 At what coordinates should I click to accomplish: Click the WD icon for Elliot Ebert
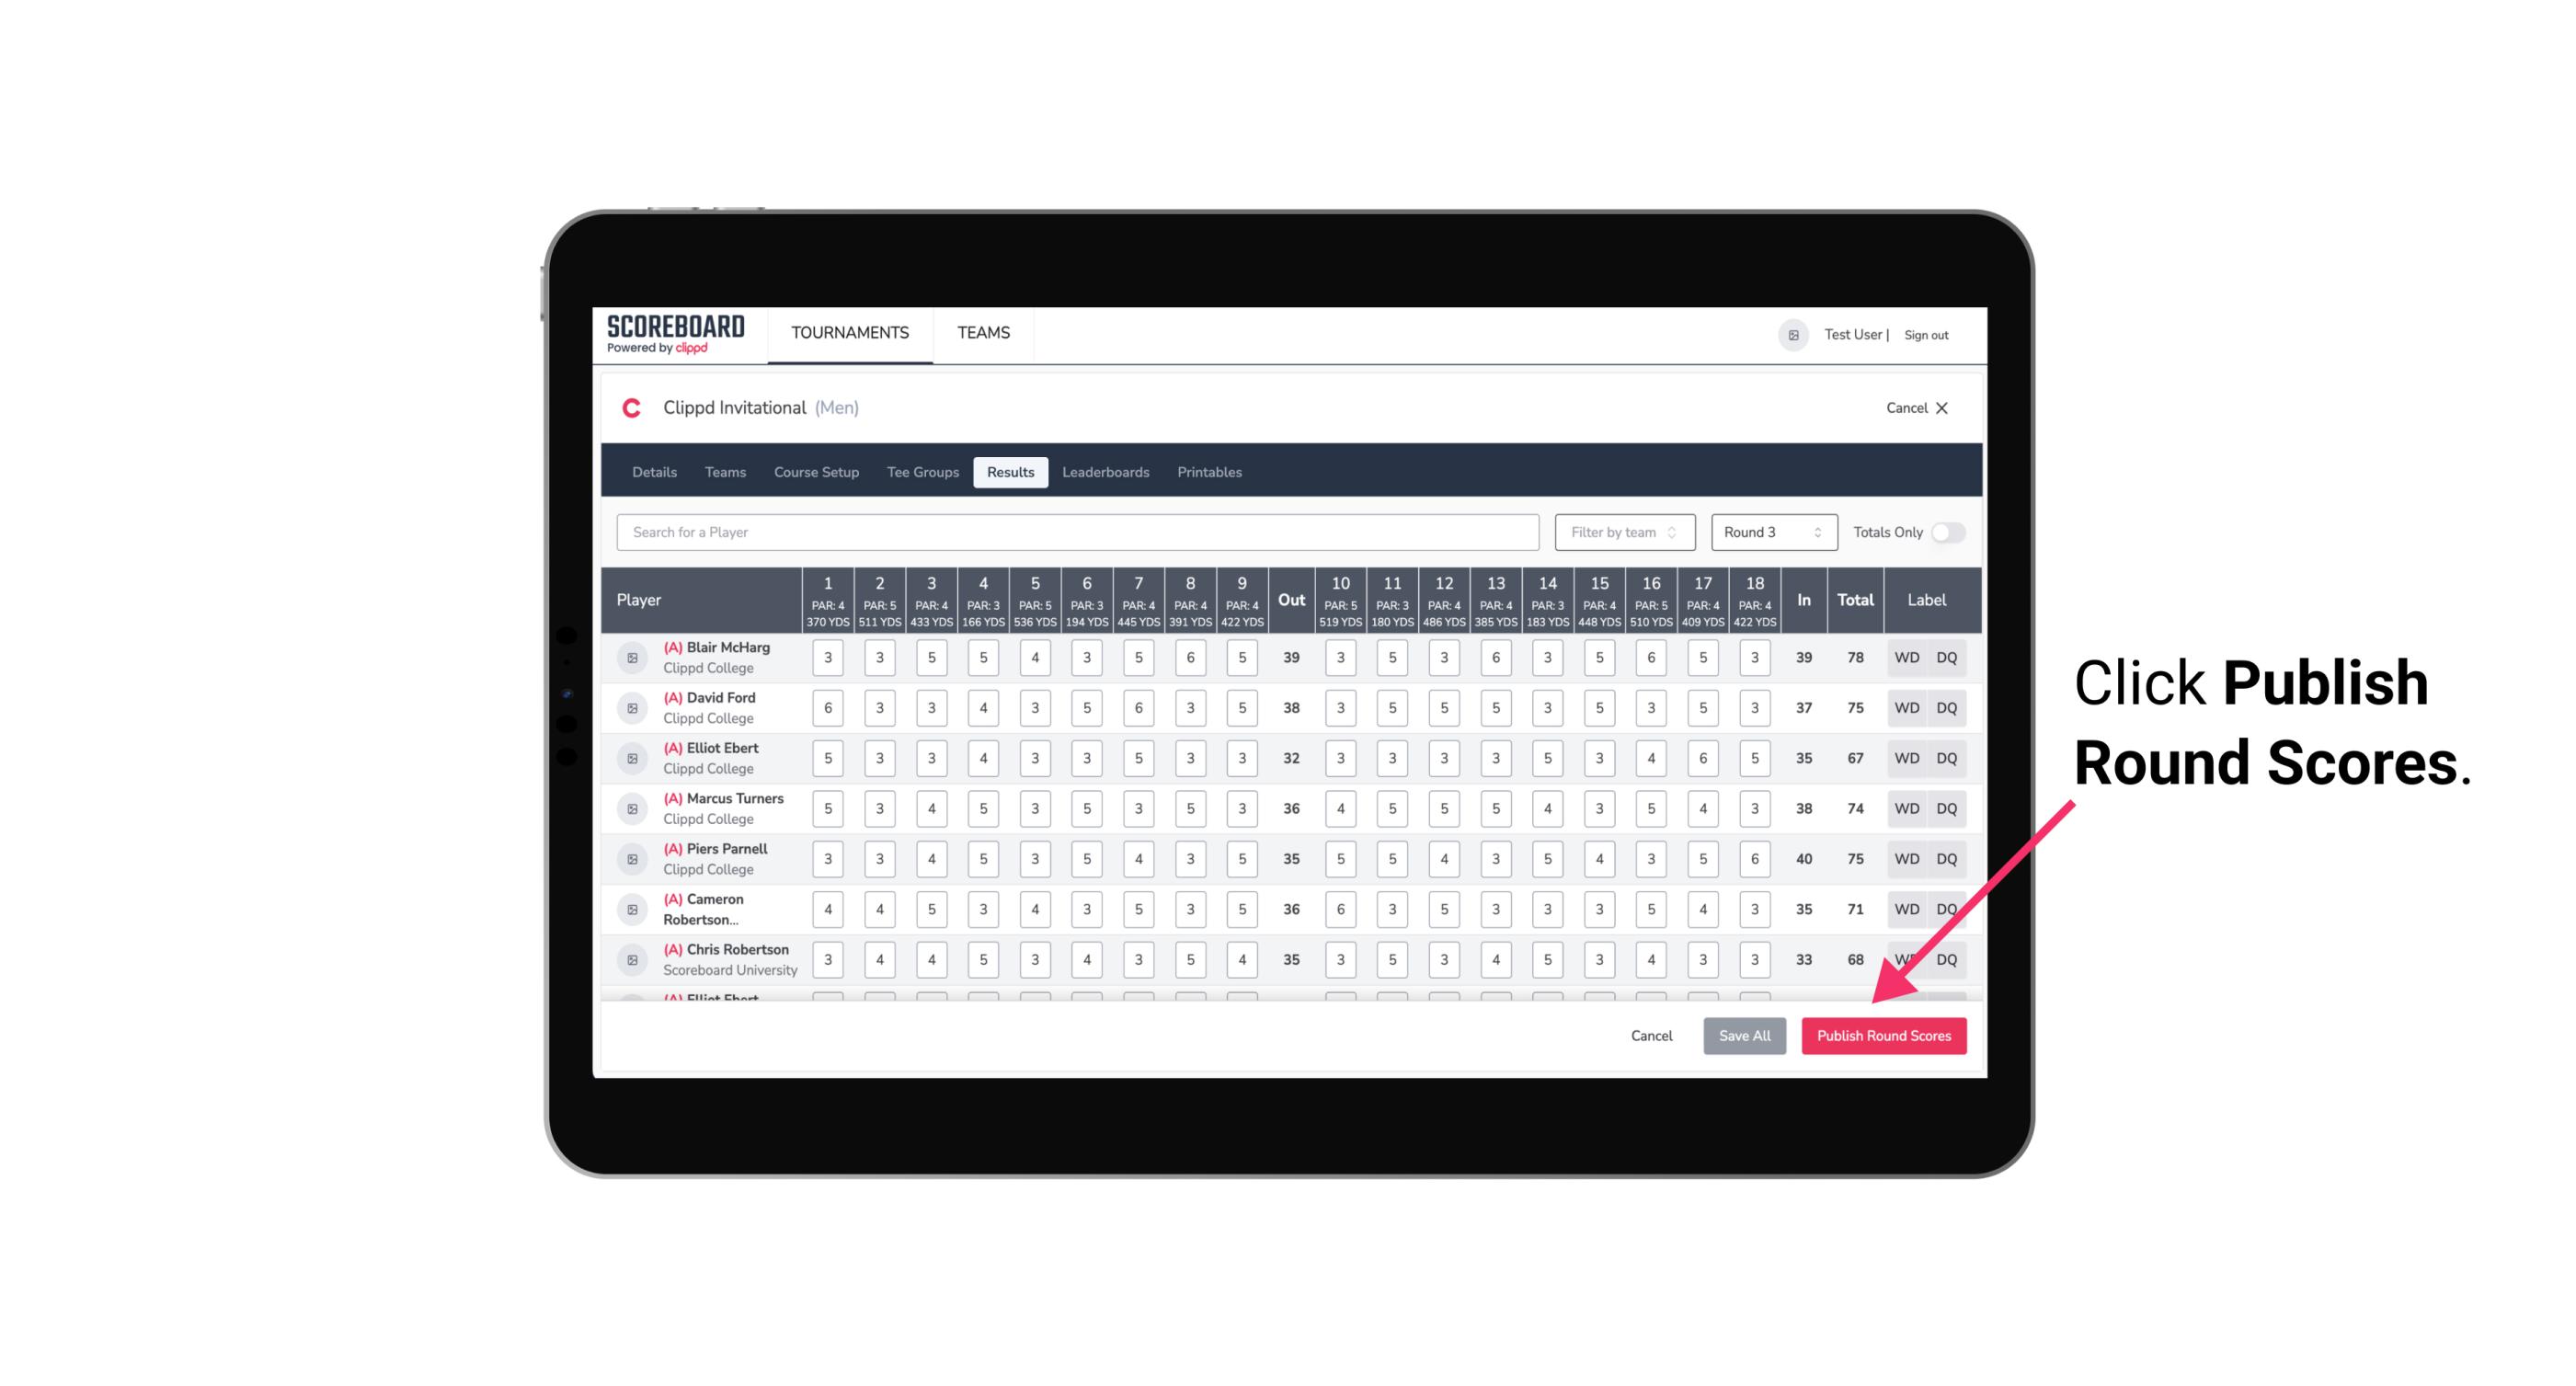(1907, 756)
